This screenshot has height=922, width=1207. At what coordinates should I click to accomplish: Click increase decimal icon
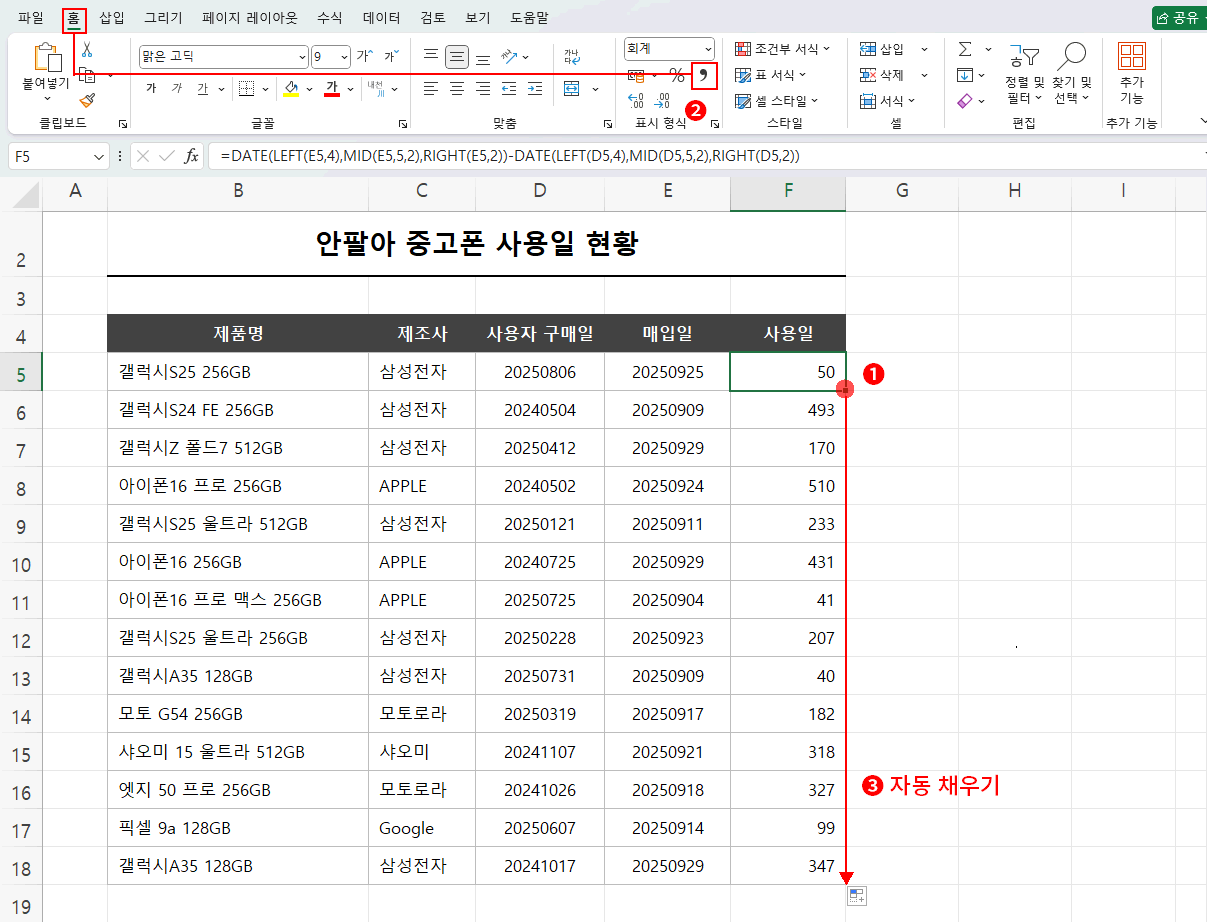[636, 100]
